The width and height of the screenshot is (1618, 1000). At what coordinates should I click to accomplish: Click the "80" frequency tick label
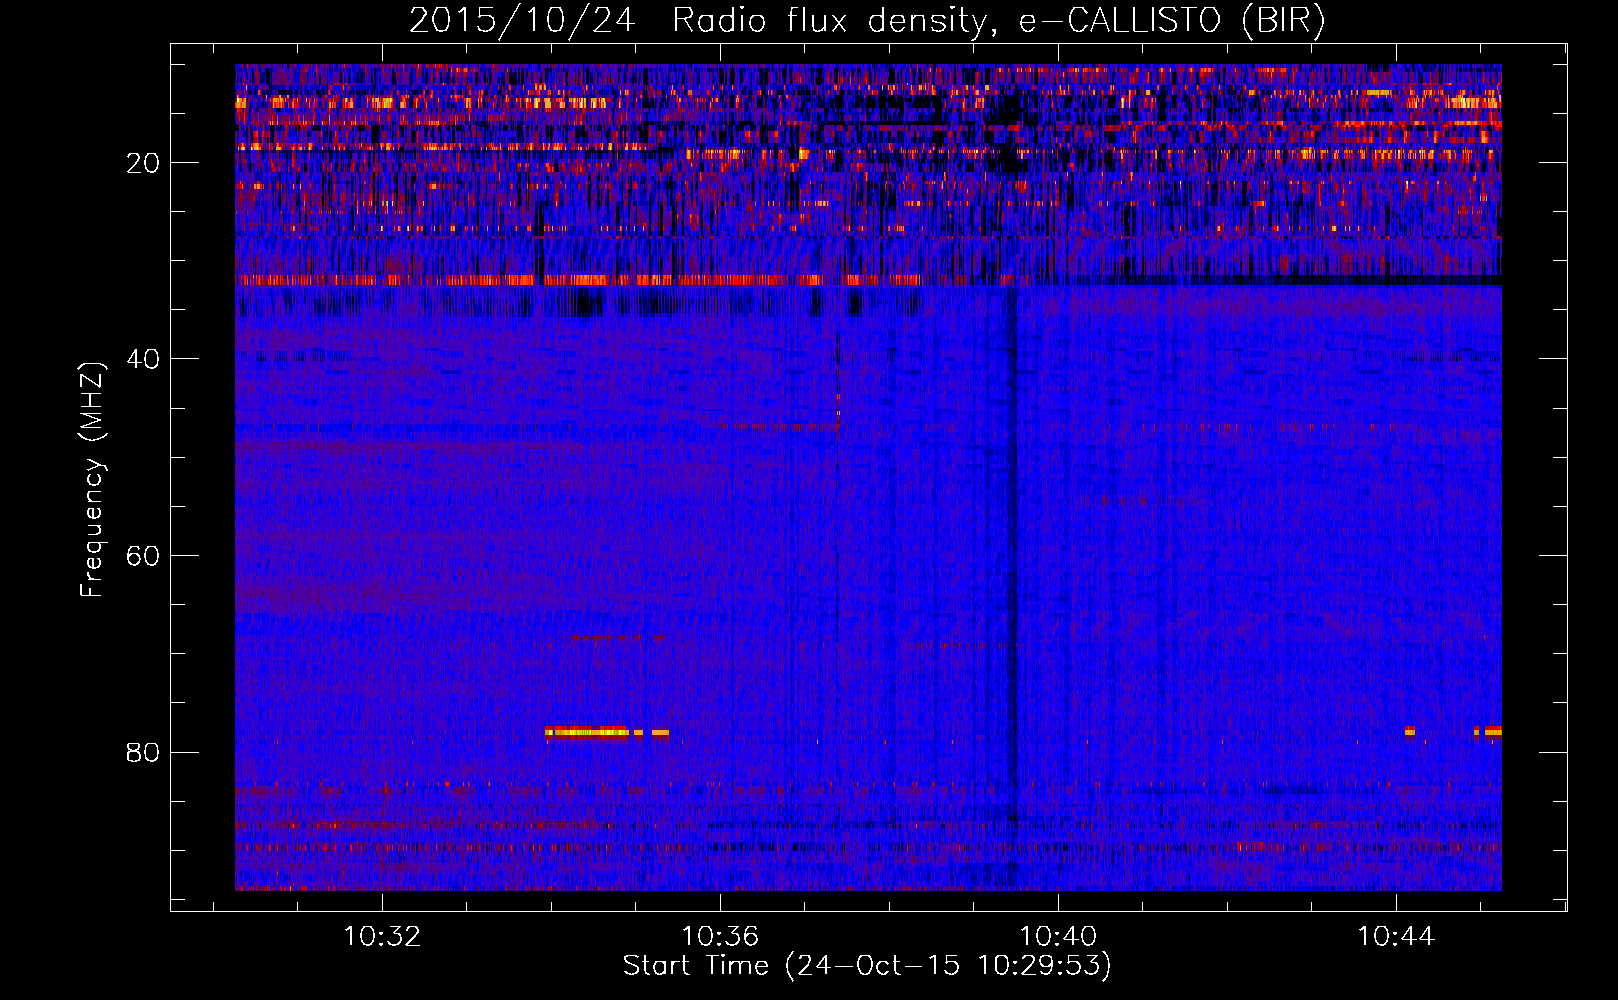(x=144, y=752)
